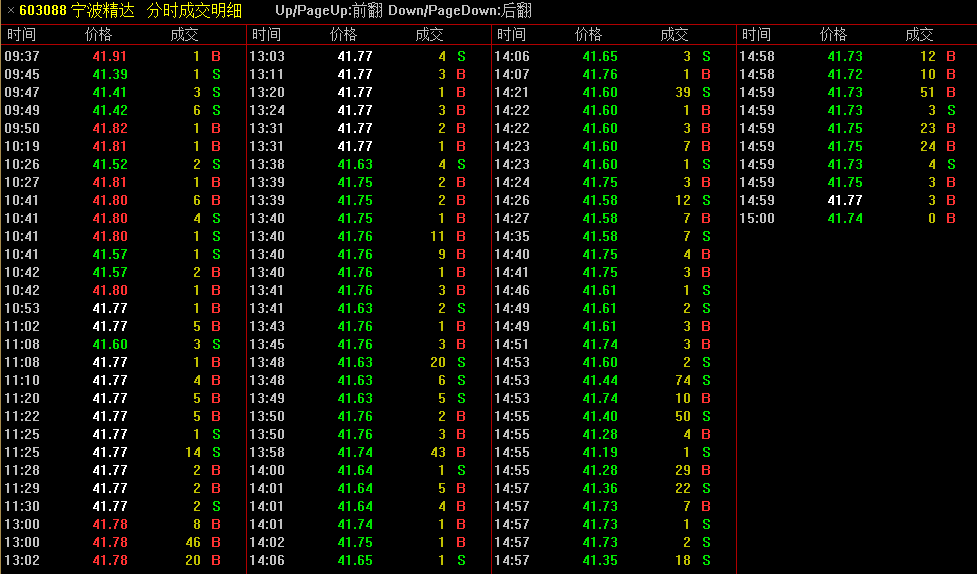
Task: Select volume 9 in the 13:40 row
Action: coord(442,255)
